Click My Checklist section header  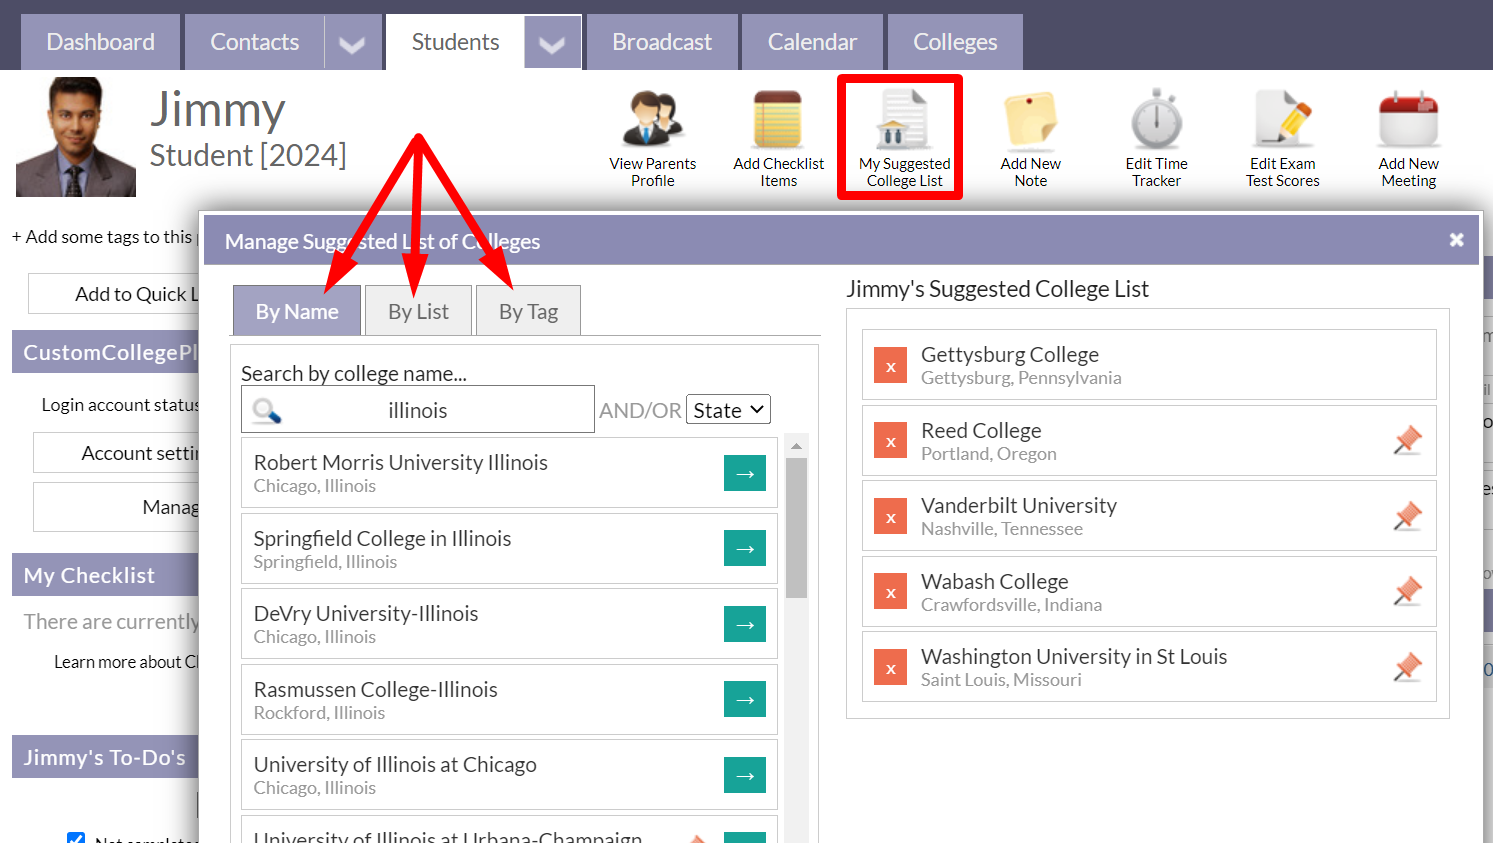(x=106, y=575)
